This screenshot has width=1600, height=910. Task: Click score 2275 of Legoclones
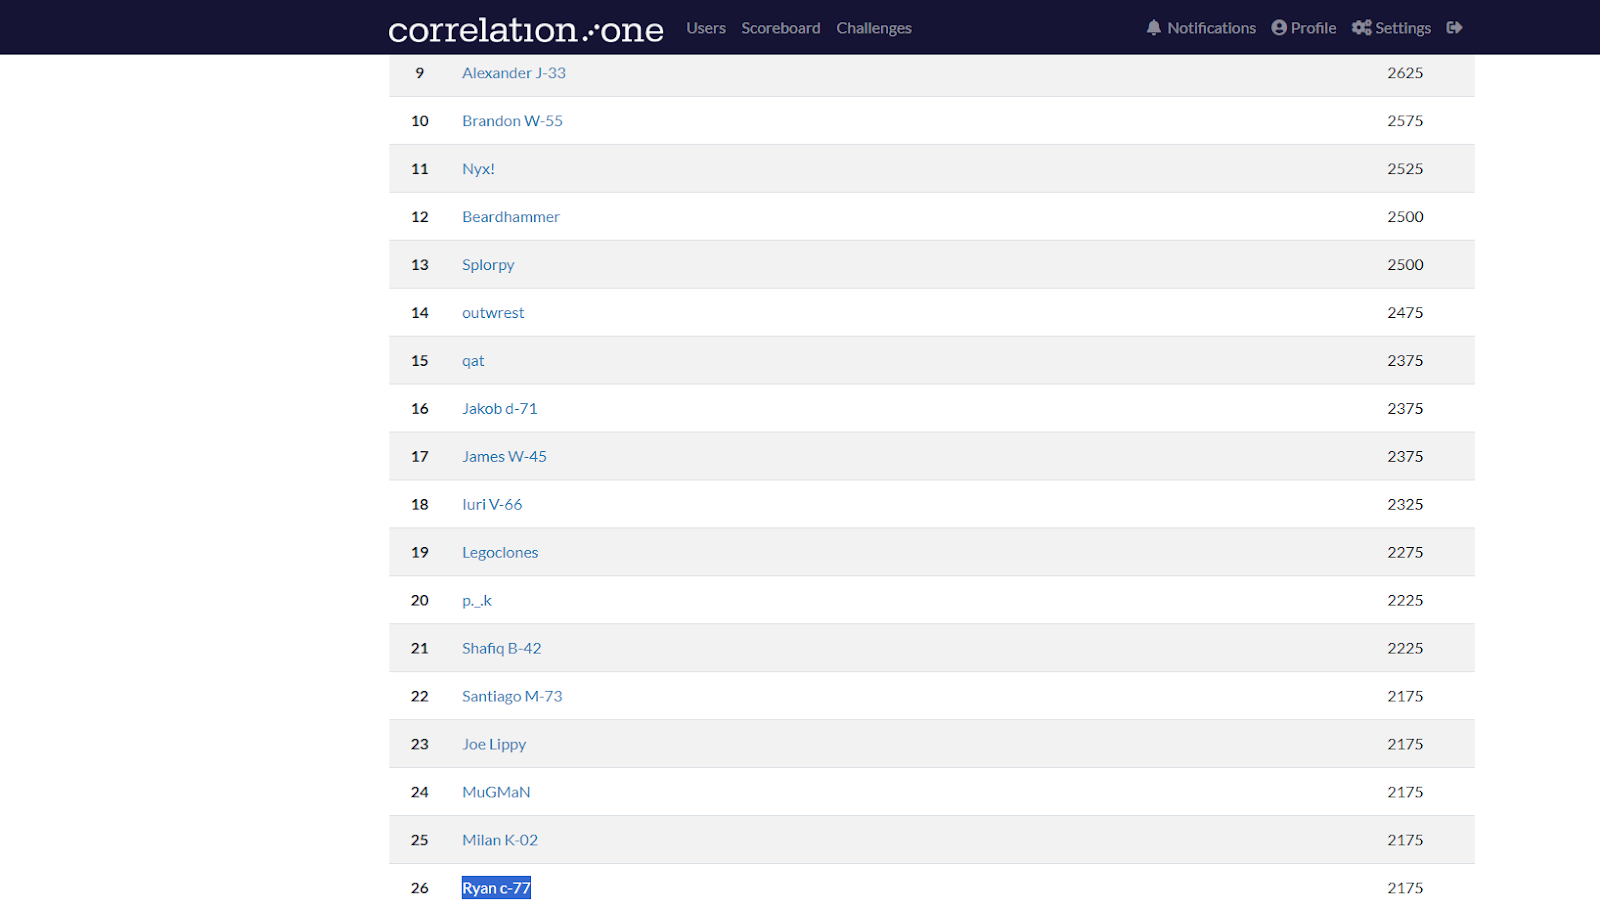1405,553
